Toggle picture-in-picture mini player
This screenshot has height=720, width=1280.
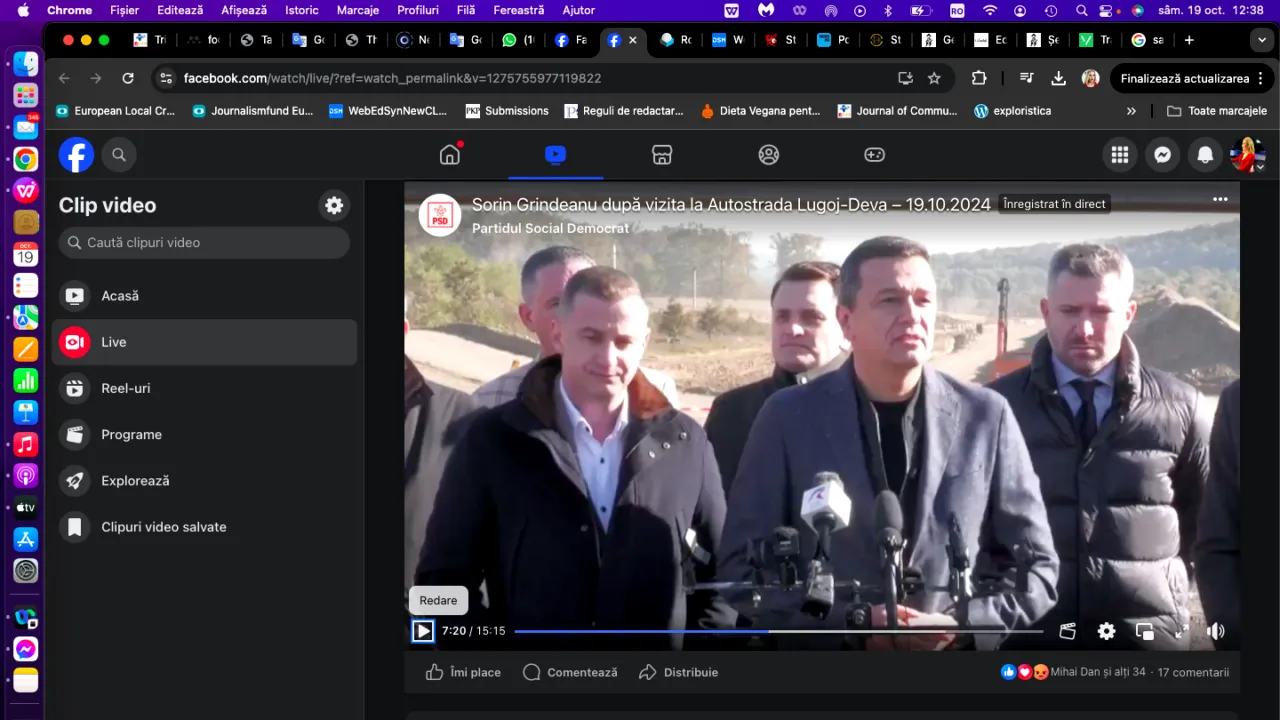(1144, 631)
